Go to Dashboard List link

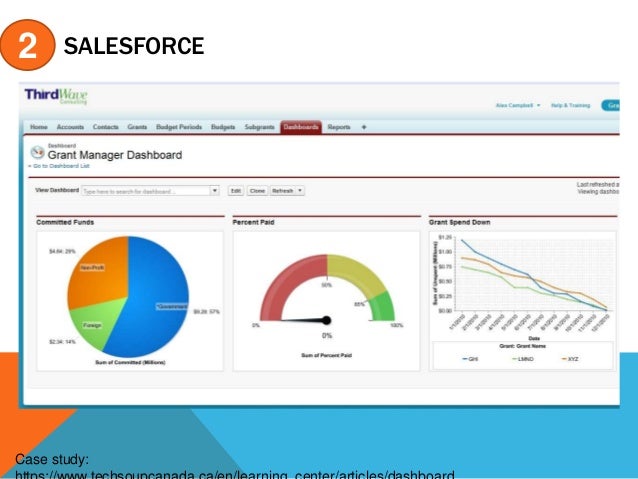point(59,166)
